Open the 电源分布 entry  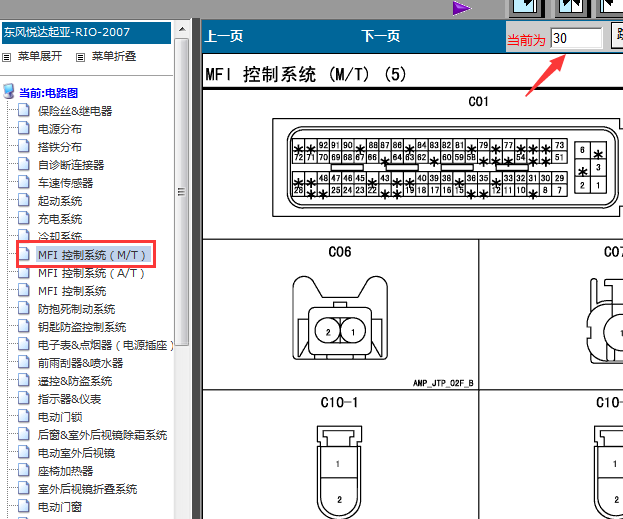(60, 129)
